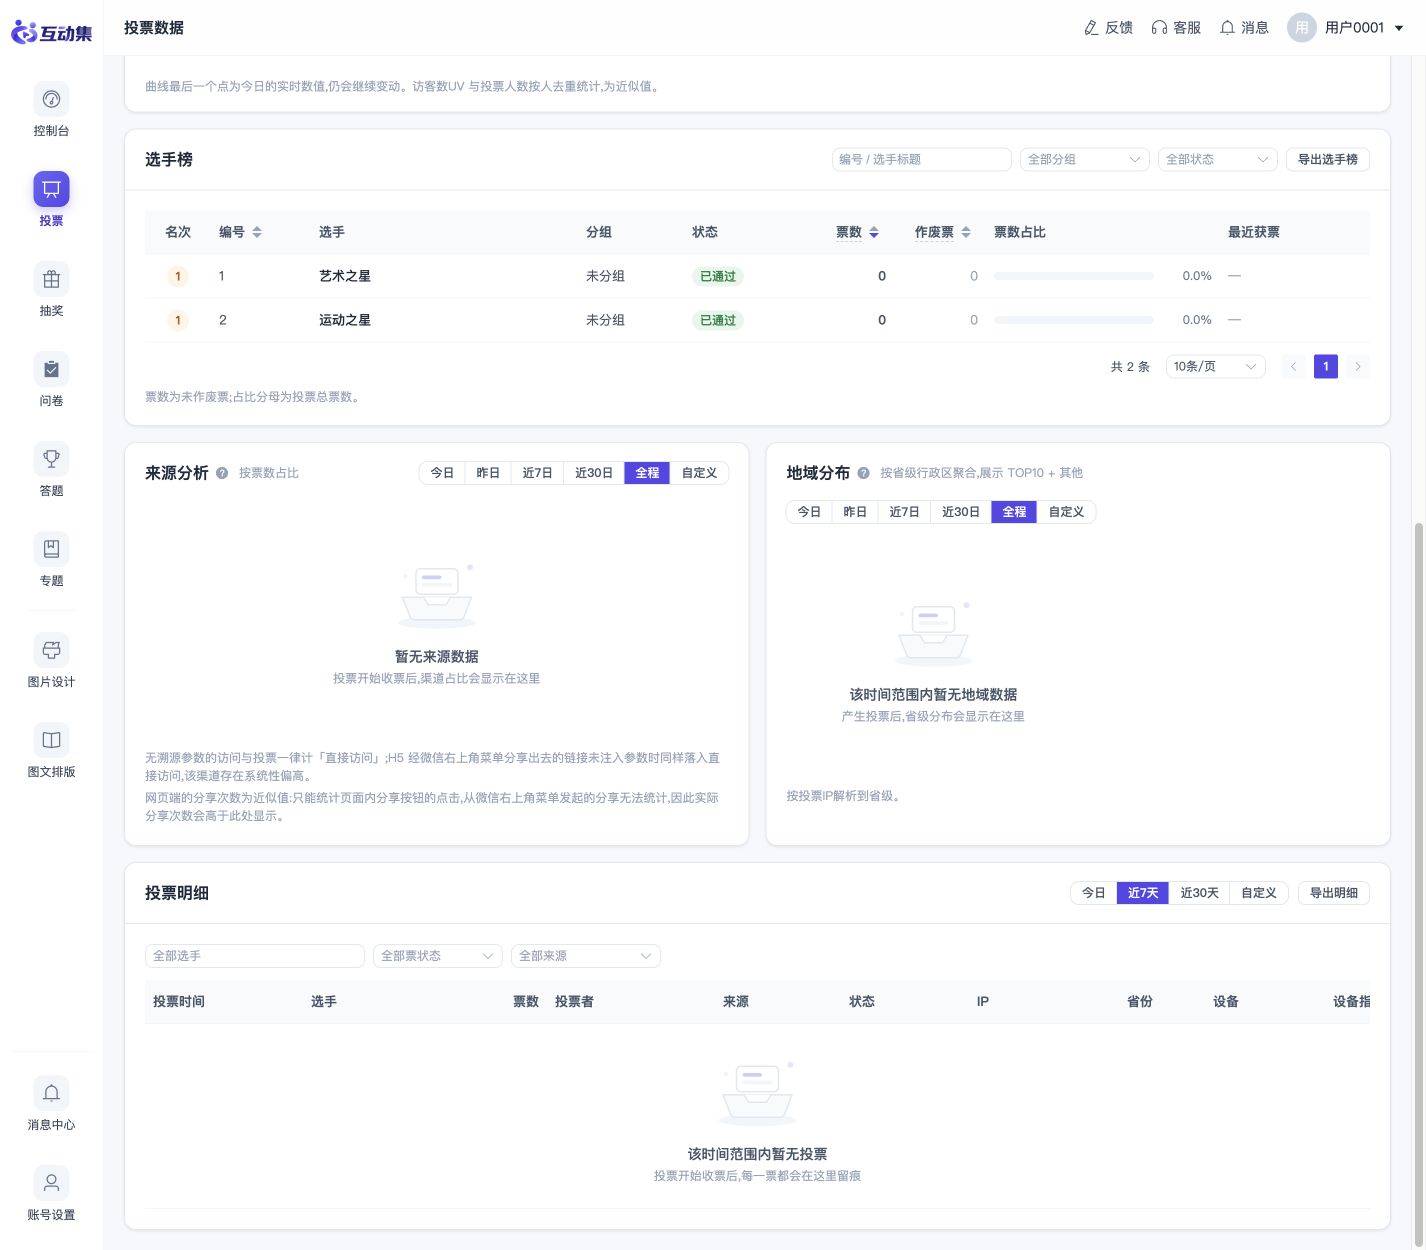
Task: Click the 导出明细 button
Action: point(1333,893)
